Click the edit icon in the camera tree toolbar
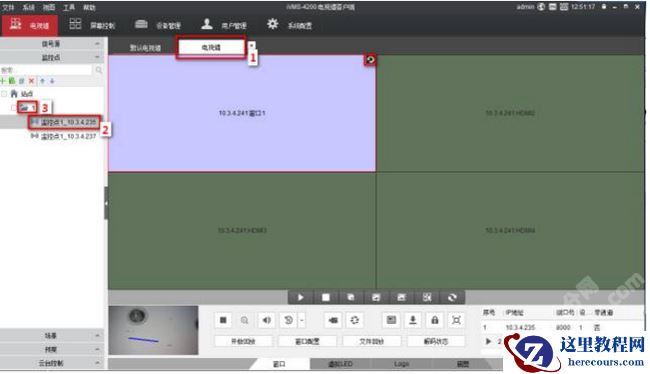The height and width of the screenshot is (374, 650). pos(22,80)
